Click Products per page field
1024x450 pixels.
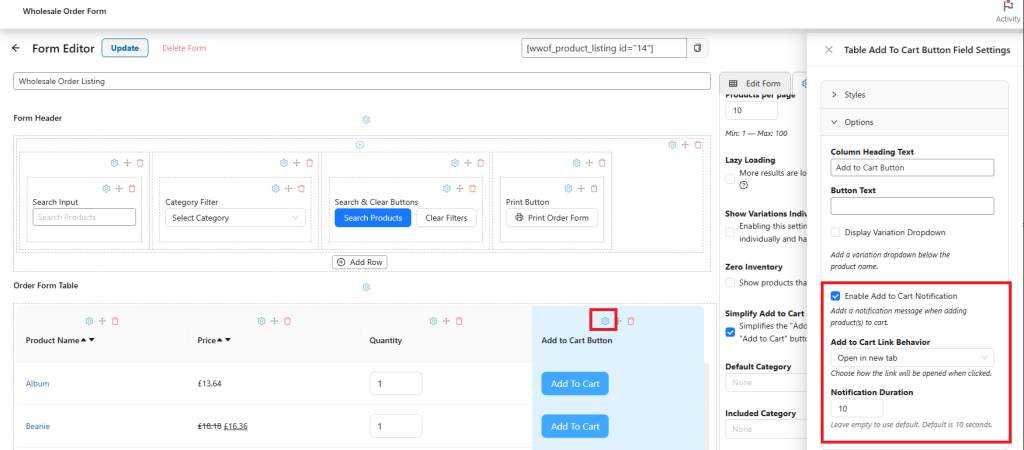pyautogui.click(x=752, y=110)
